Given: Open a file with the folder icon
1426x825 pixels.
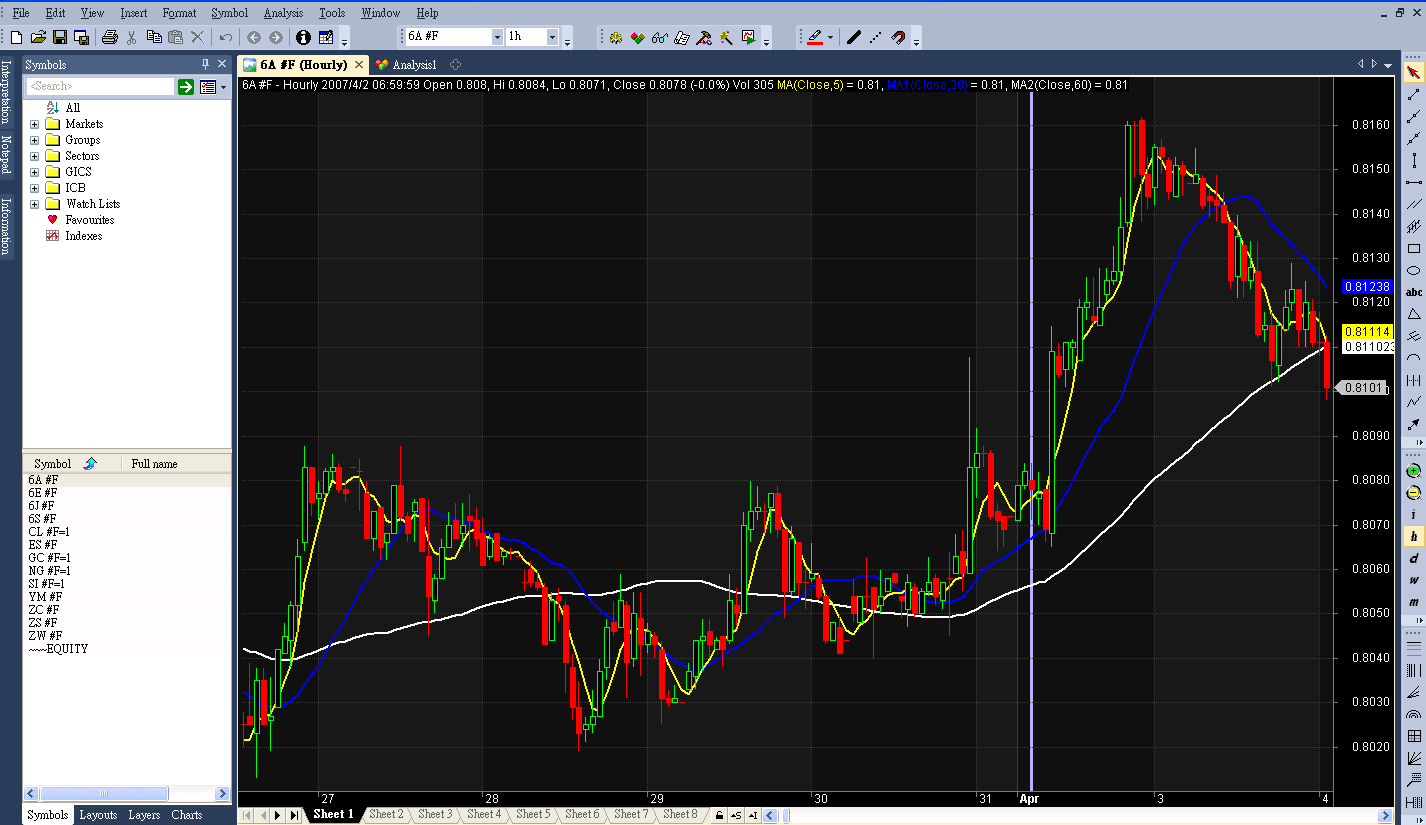Looking at the screenshot, I should (x=38, y=37).
